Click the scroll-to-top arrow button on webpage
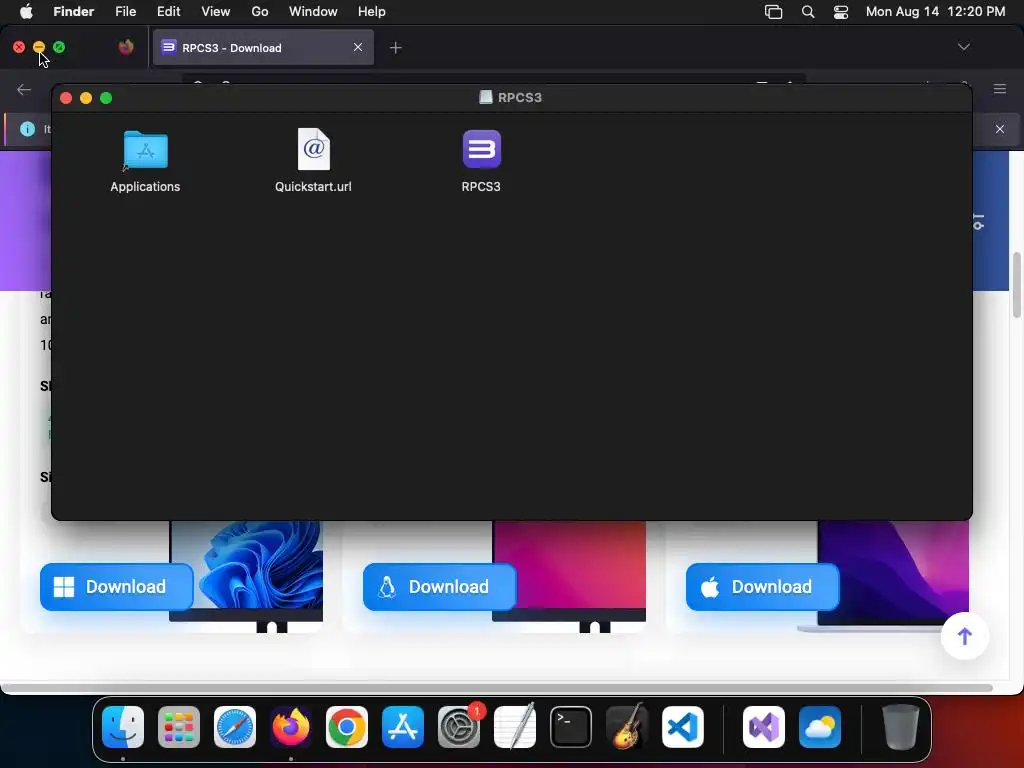 coord(965,636)
